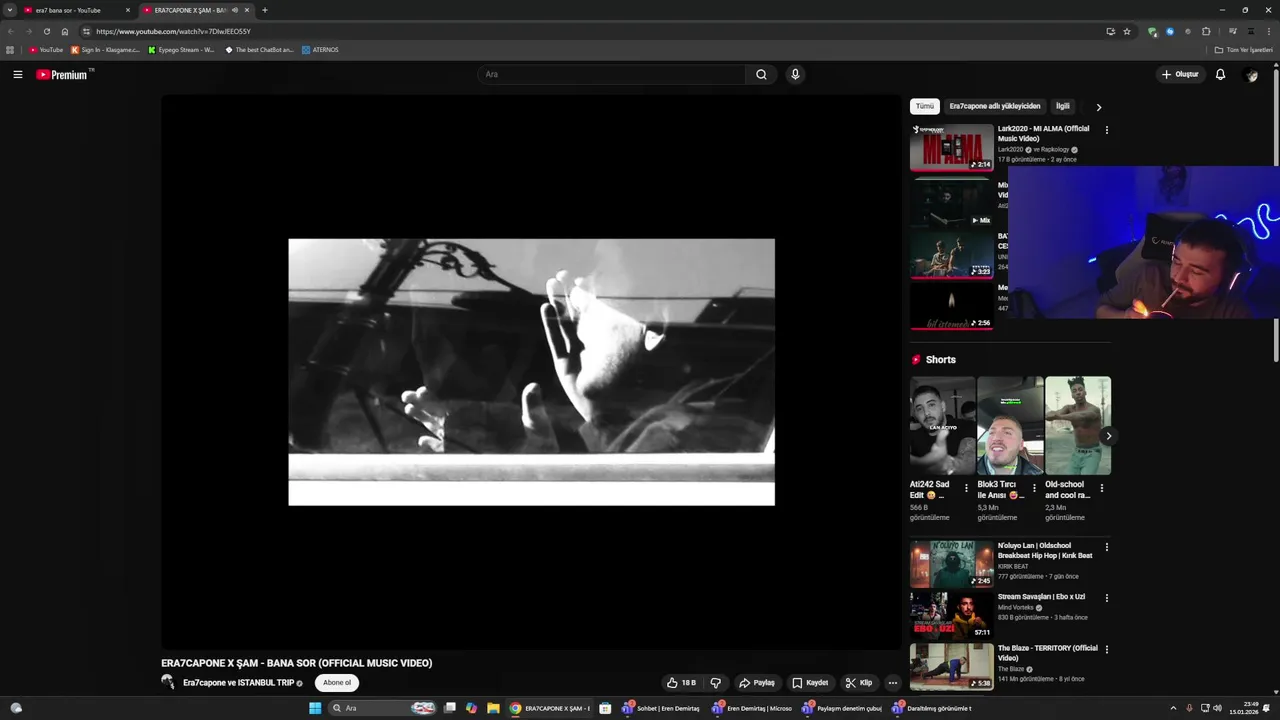The width and height of the screenshot is (1280, 720).
Task: Bookmark this page with star icon
Action: coord(1127,31)
